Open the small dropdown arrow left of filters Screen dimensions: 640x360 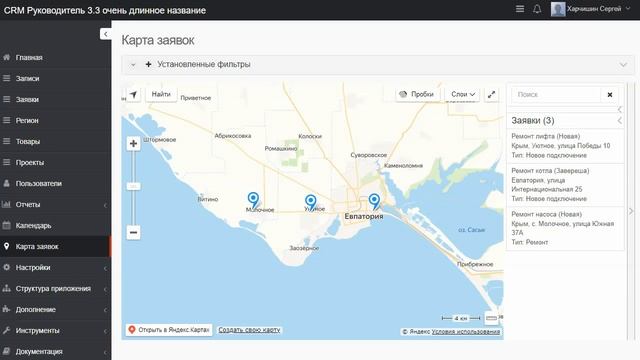tap(133, 65)
